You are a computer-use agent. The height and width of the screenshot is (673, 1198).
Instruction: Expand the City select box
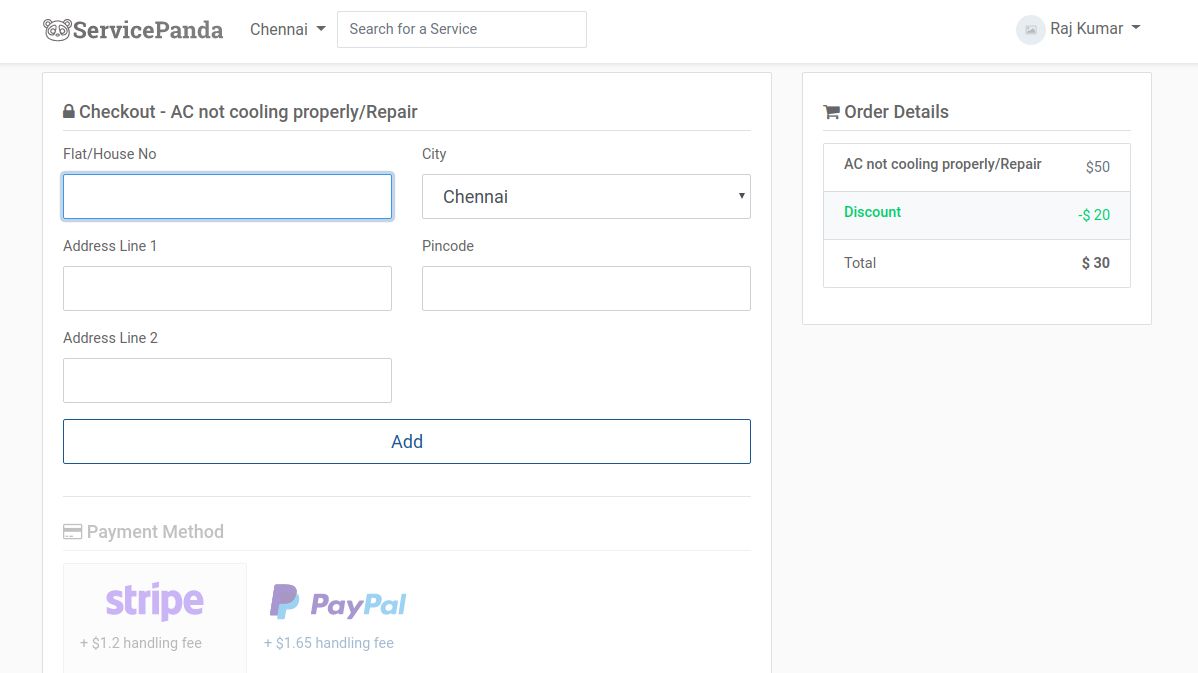(x=586, y=197)
